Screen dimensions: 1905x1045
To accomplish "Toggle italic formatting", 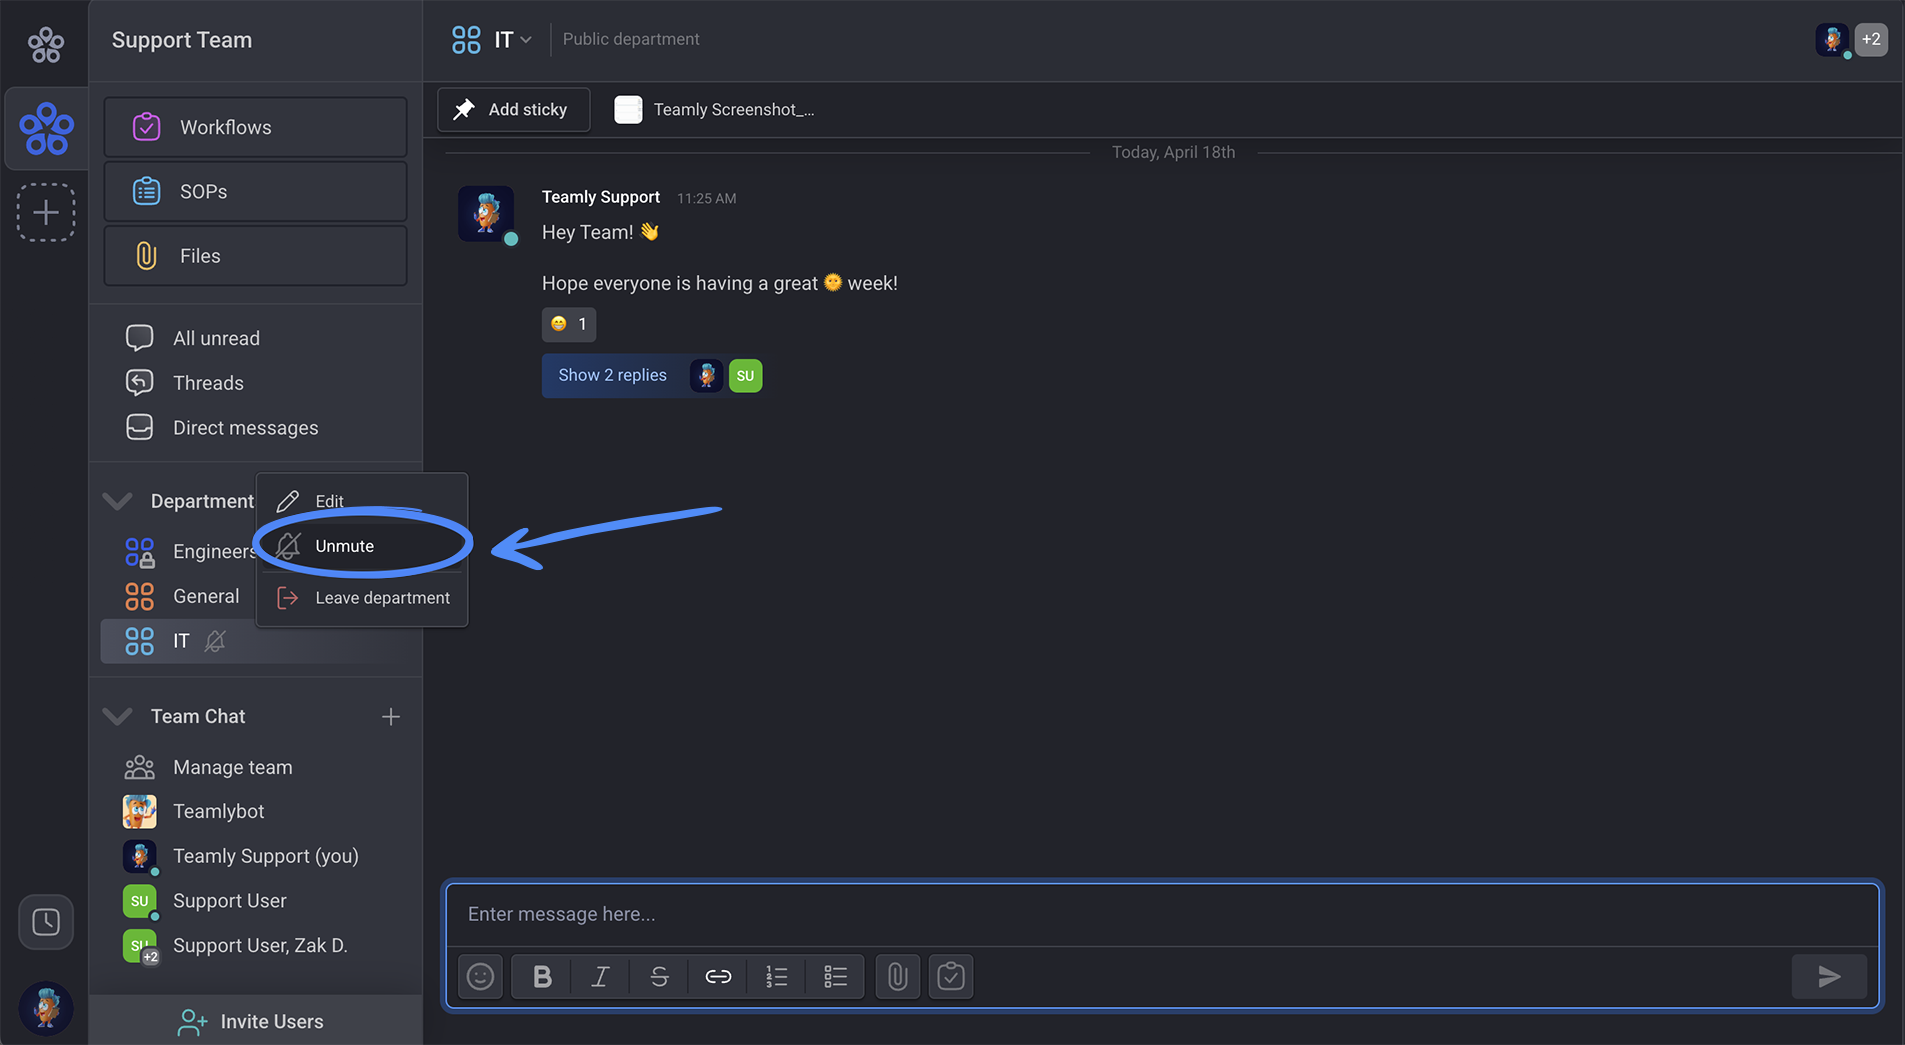I will 600,976.
